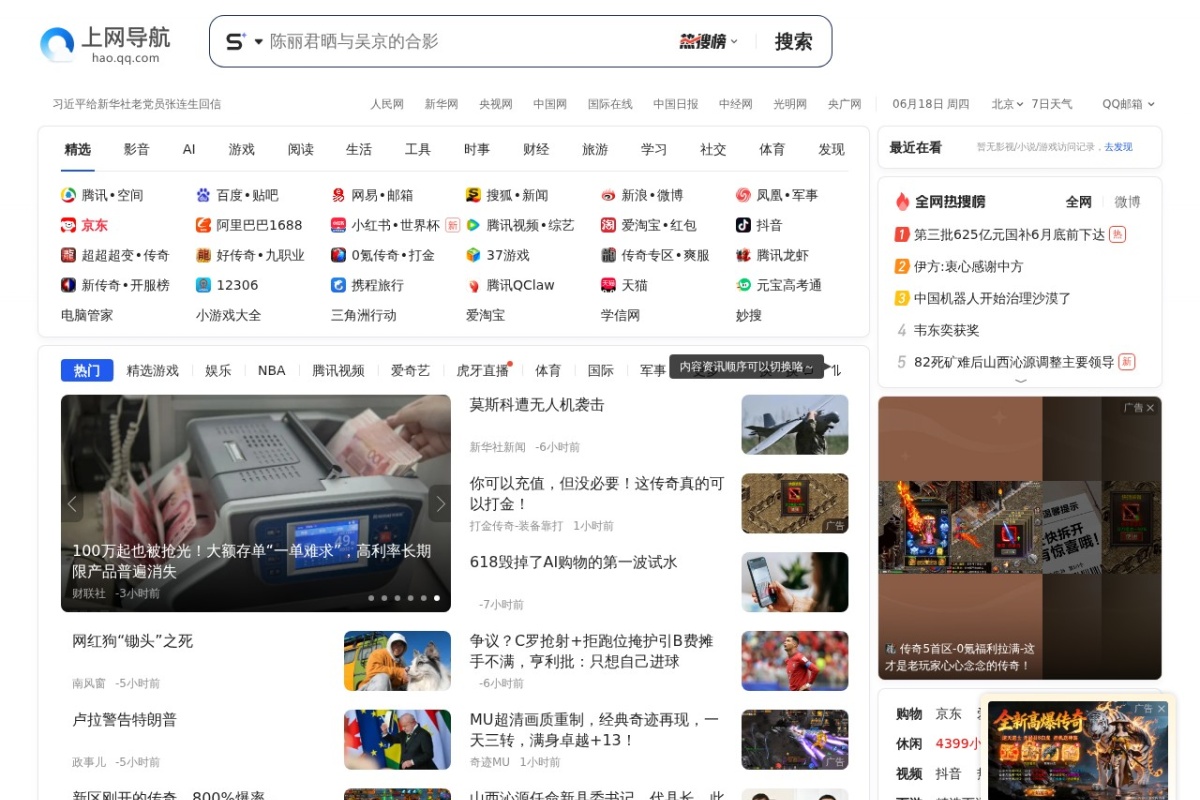Open the 携程旅行 icon
This screenshot has height=800, width=1200.
click(338, 285)
